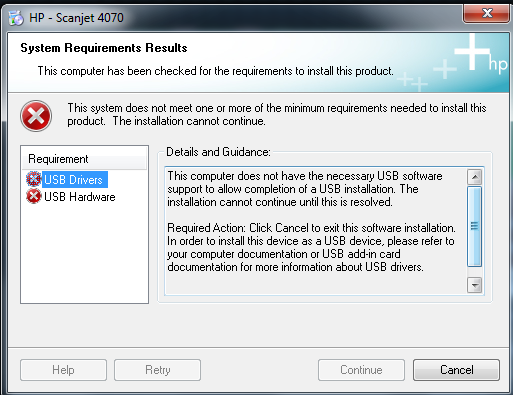This screenshot has height=395, width=513.
Task: Click the Retry button
Action: (157, 370)
